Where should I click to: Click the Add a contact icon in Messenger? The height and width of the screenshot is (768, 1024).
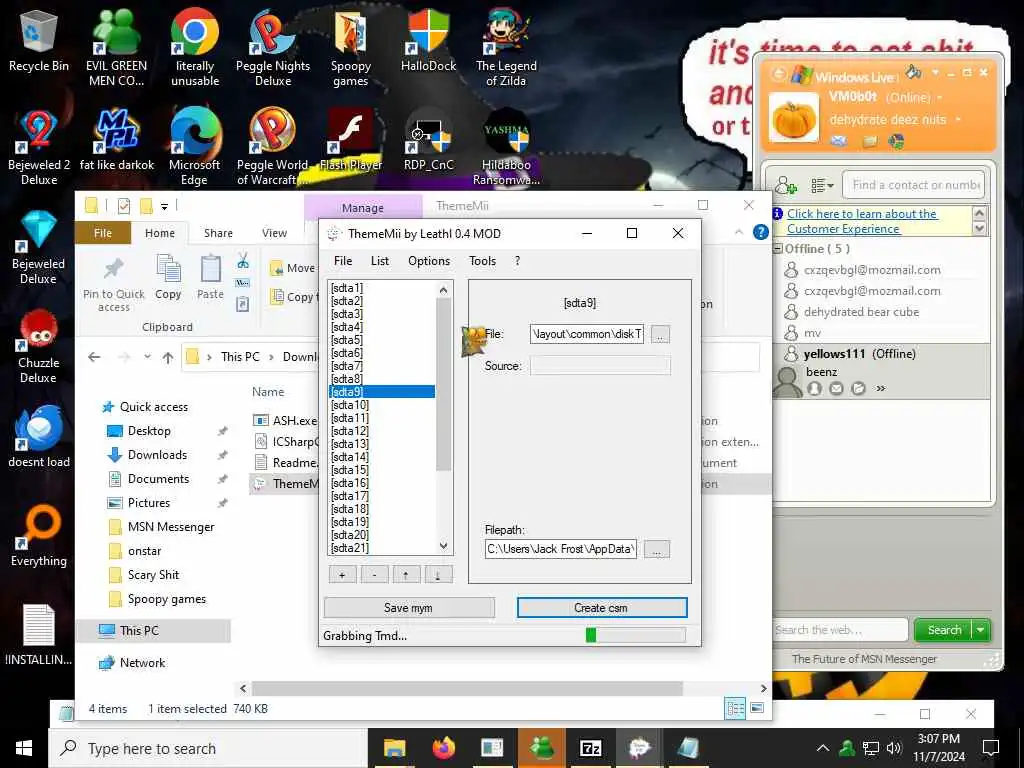pyautogui.click(x=786, y=185)
